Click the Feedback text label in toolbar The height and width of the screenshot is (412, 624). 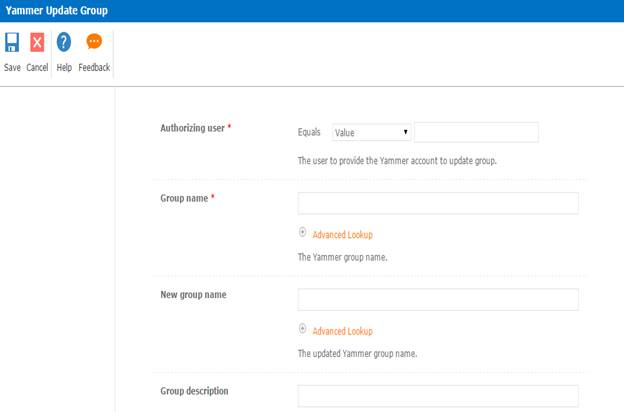(94, 68)
